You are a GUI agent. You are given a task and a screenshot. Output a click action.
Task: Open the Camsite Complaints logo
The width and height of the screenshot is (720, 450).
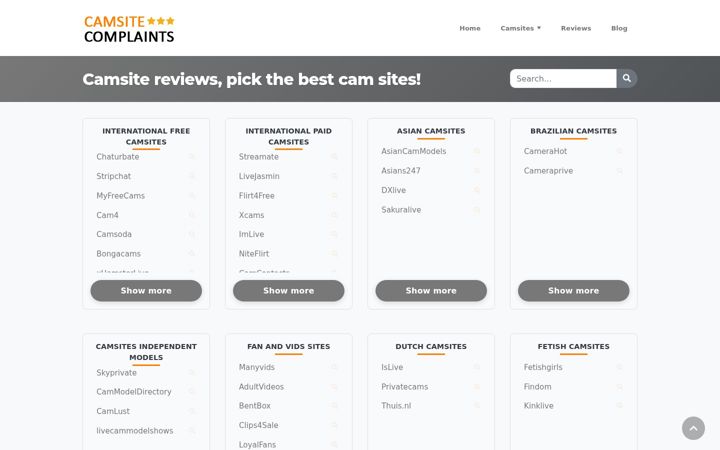129,28
